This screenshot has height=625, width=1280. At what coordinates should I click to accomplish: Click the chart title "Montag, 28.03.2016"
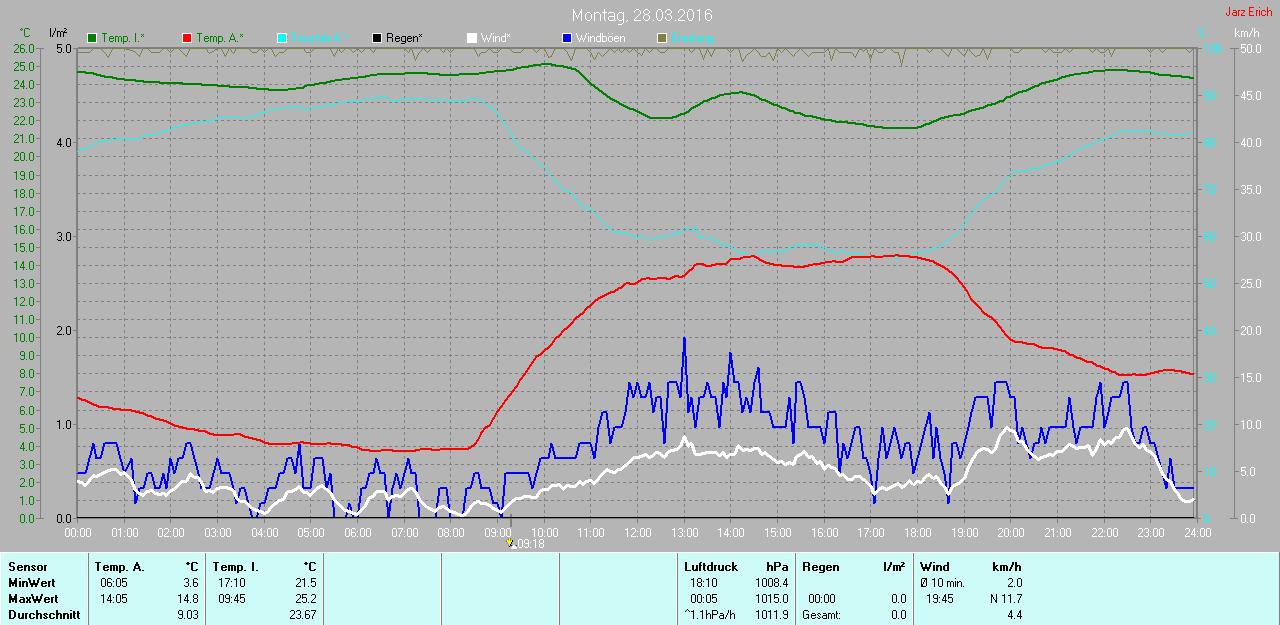(x=643, y=16)
